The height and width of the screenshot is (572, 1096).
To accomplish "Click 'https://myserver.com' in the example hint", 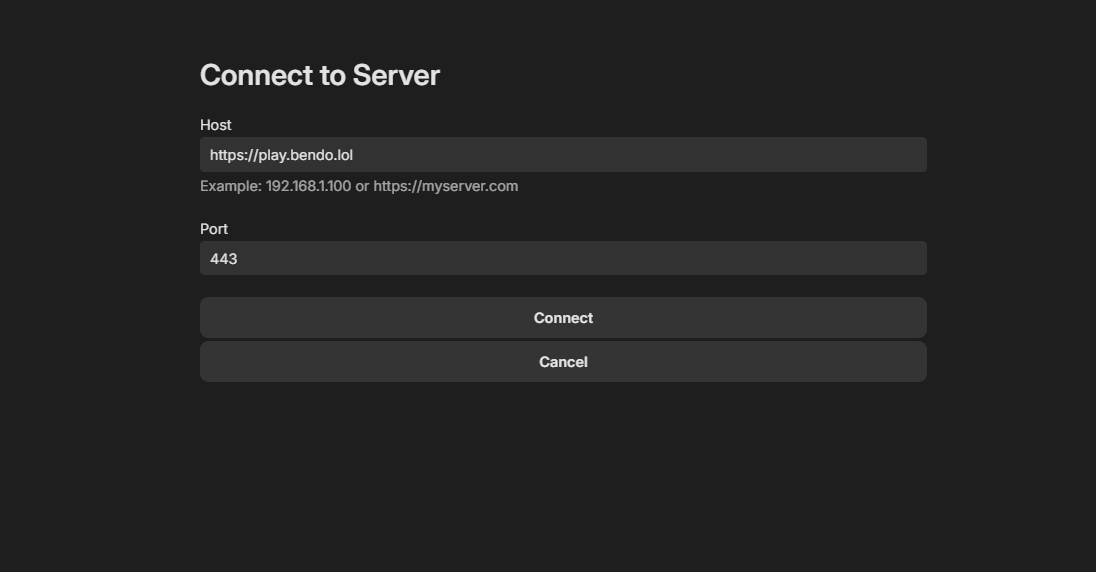I will pos(445,186).
